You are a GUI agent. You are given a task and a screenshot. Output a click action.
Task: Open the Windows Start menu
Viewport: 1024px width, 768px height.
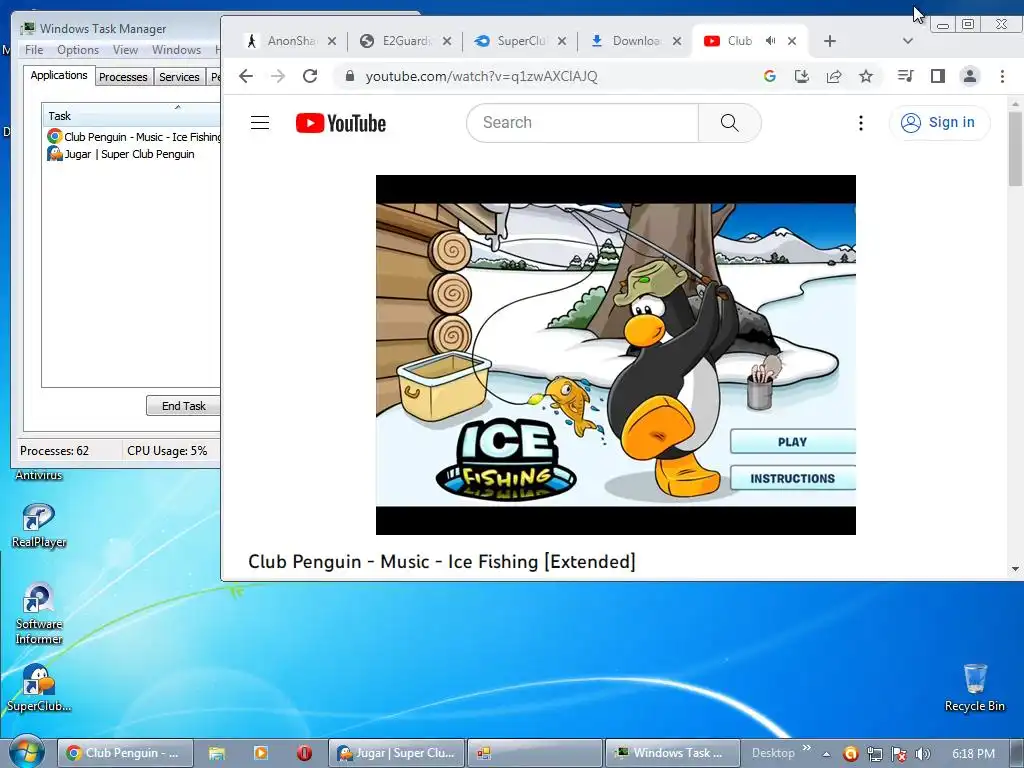(27, 752)
